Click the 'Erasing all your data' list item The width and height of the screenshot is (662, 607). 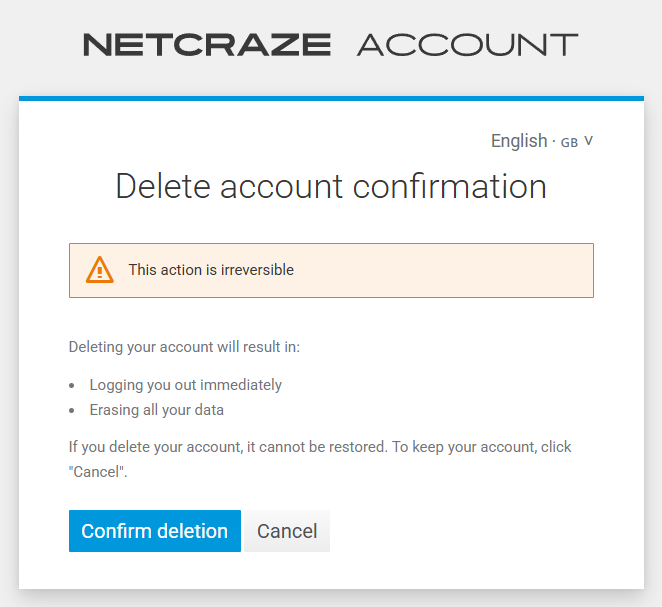157,410
